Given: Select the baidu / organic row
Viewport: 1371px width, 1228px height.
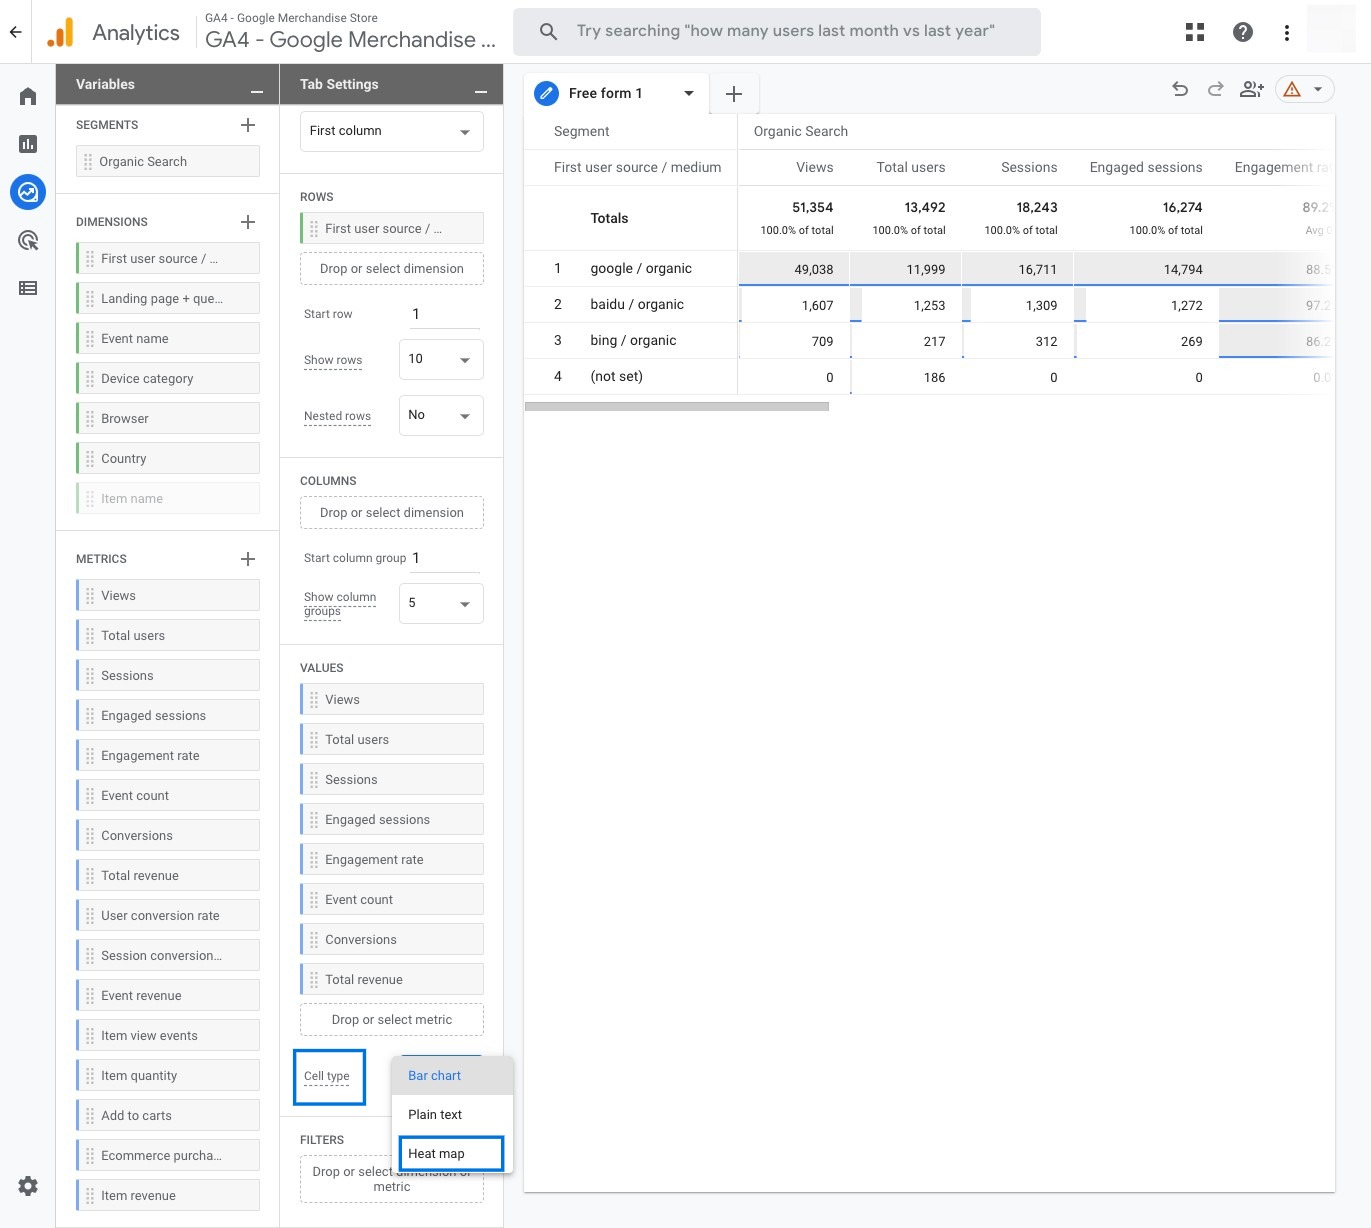Looking at the screenshot, I should (929, 305).
